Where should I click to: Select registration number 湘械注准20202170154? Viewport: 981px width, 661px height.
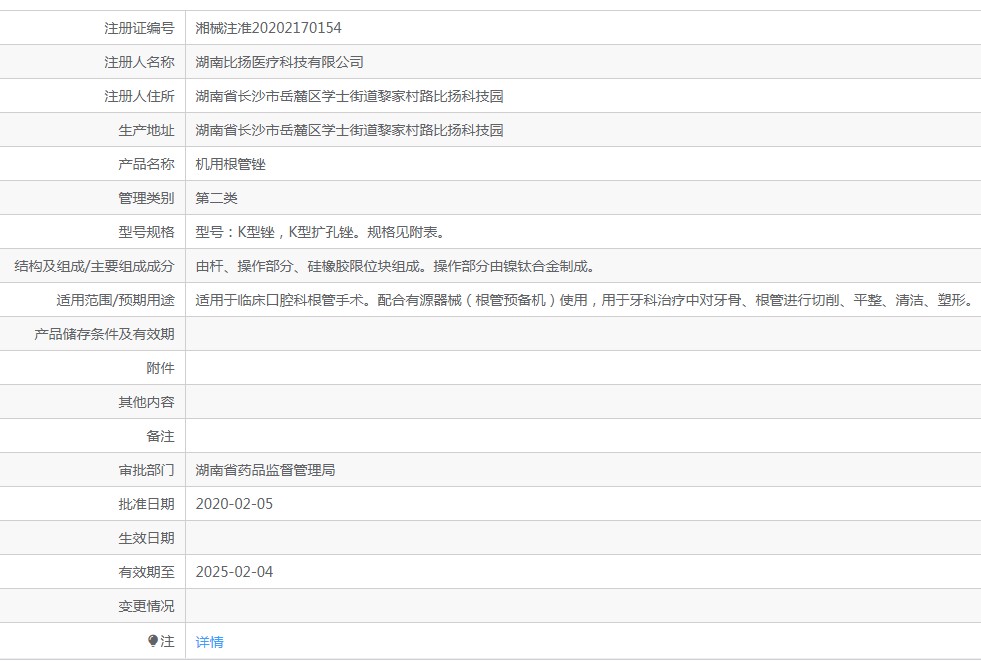268,28
